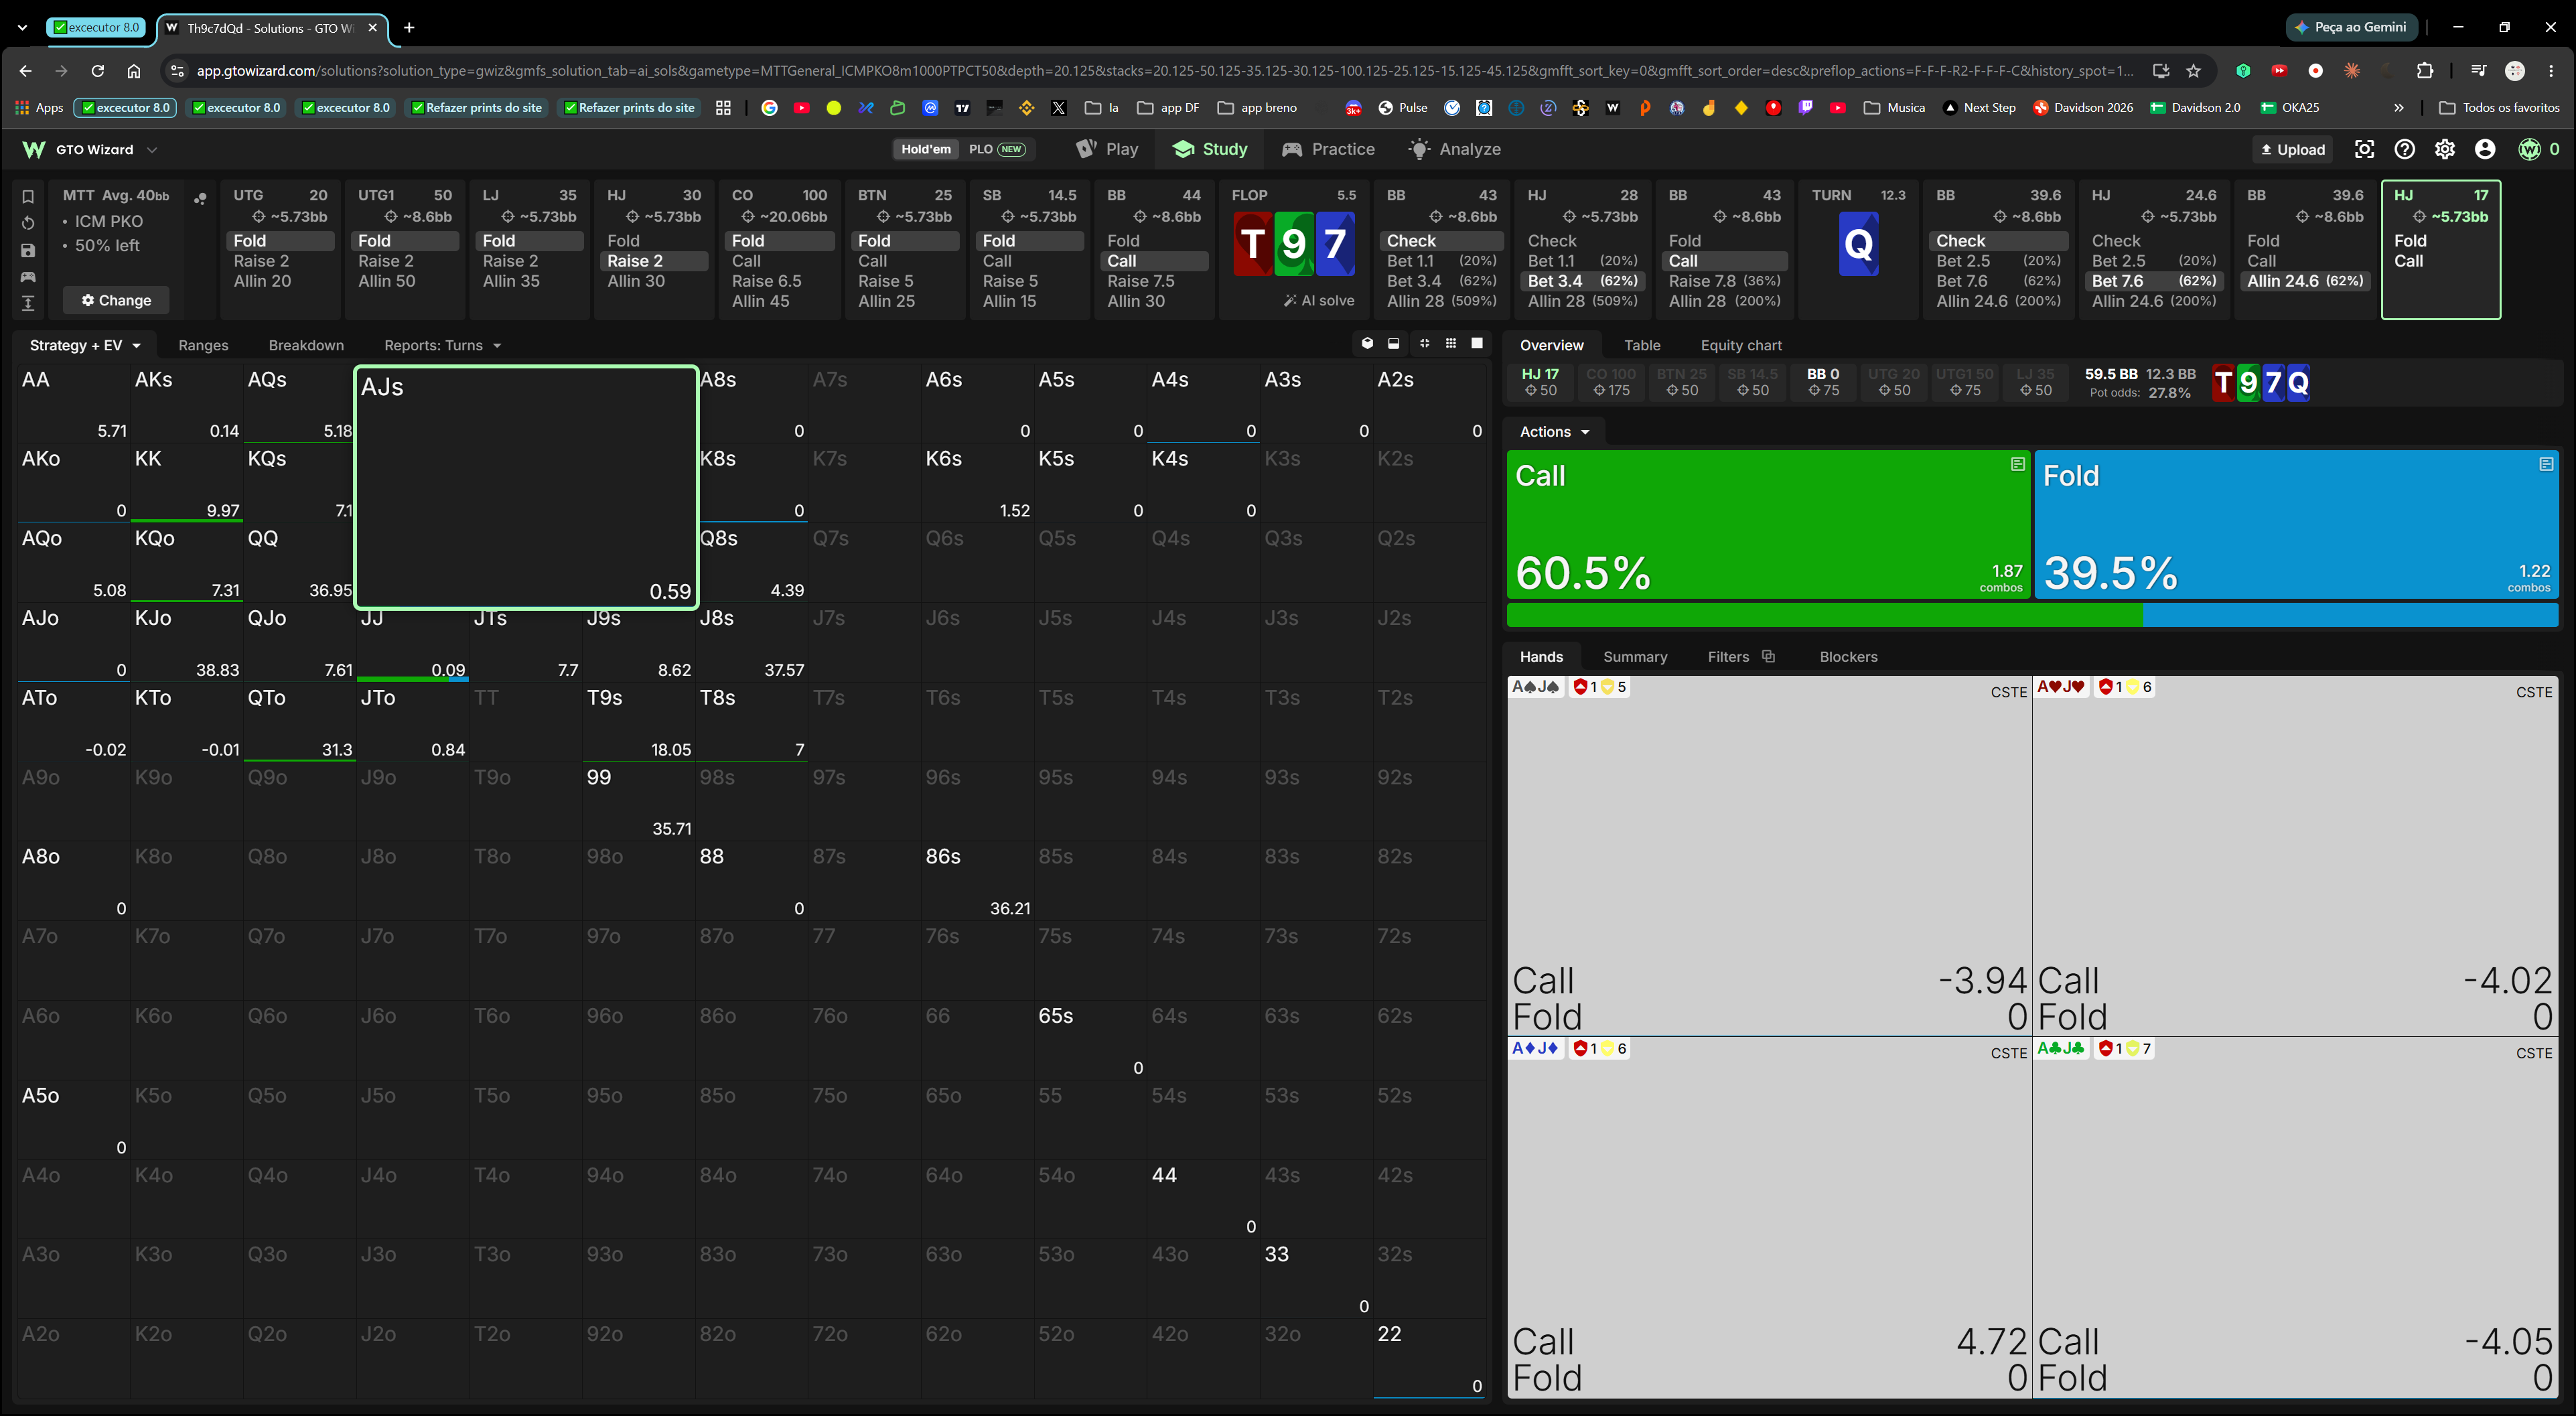Click the green Call action block

coord(1768,524)
